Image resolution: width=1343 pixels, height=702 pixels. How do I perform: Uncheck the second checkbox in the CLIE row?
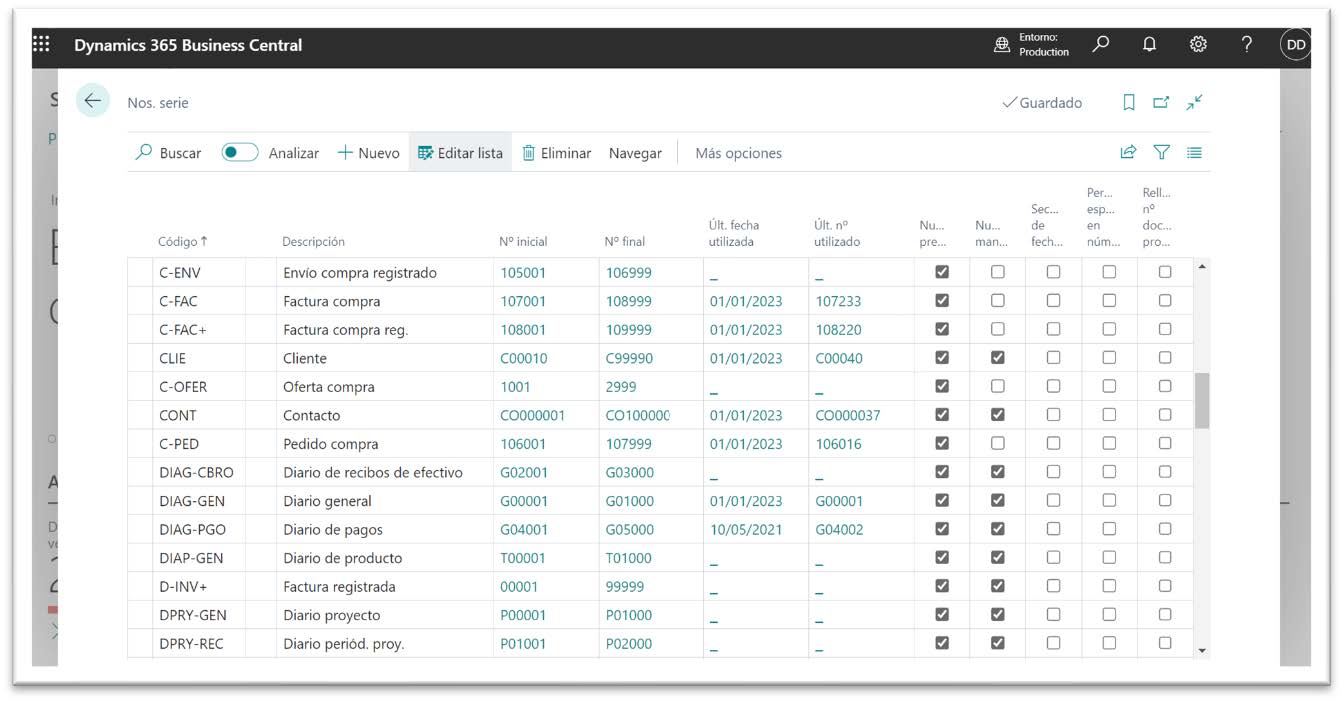(997, 358)
